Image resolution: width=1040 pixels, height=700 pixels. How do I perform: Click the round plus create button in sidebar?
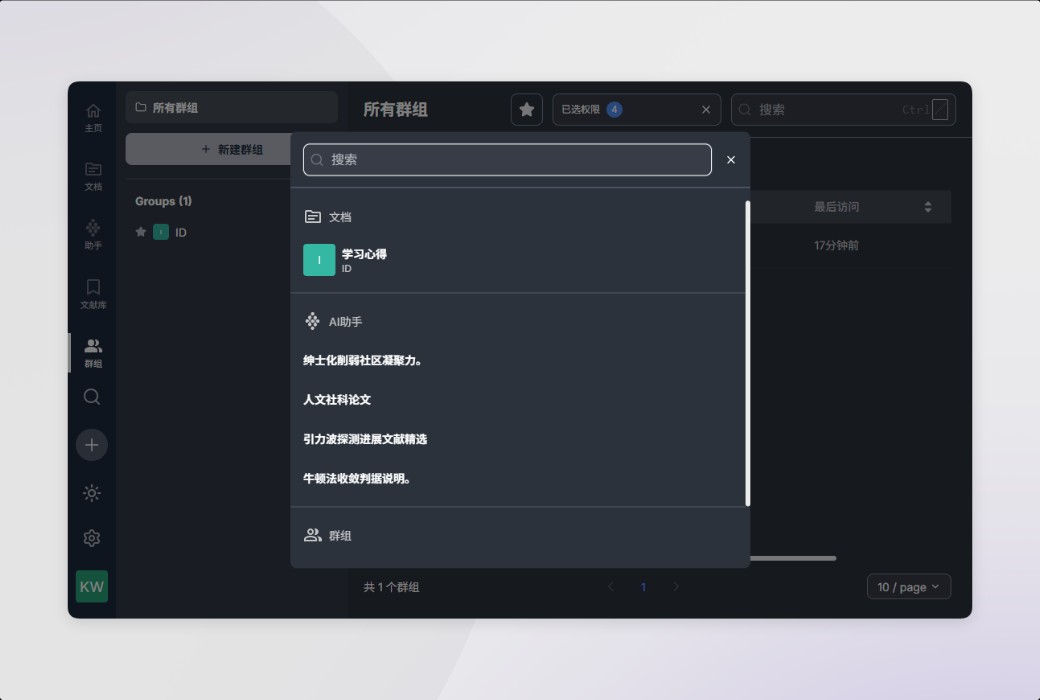[x=92, y=445]
